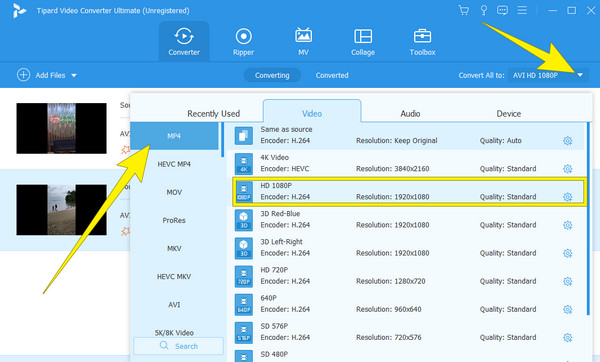Select AVI in the format list
Viewport: 600px width, 362px height.
coord(174,305)
